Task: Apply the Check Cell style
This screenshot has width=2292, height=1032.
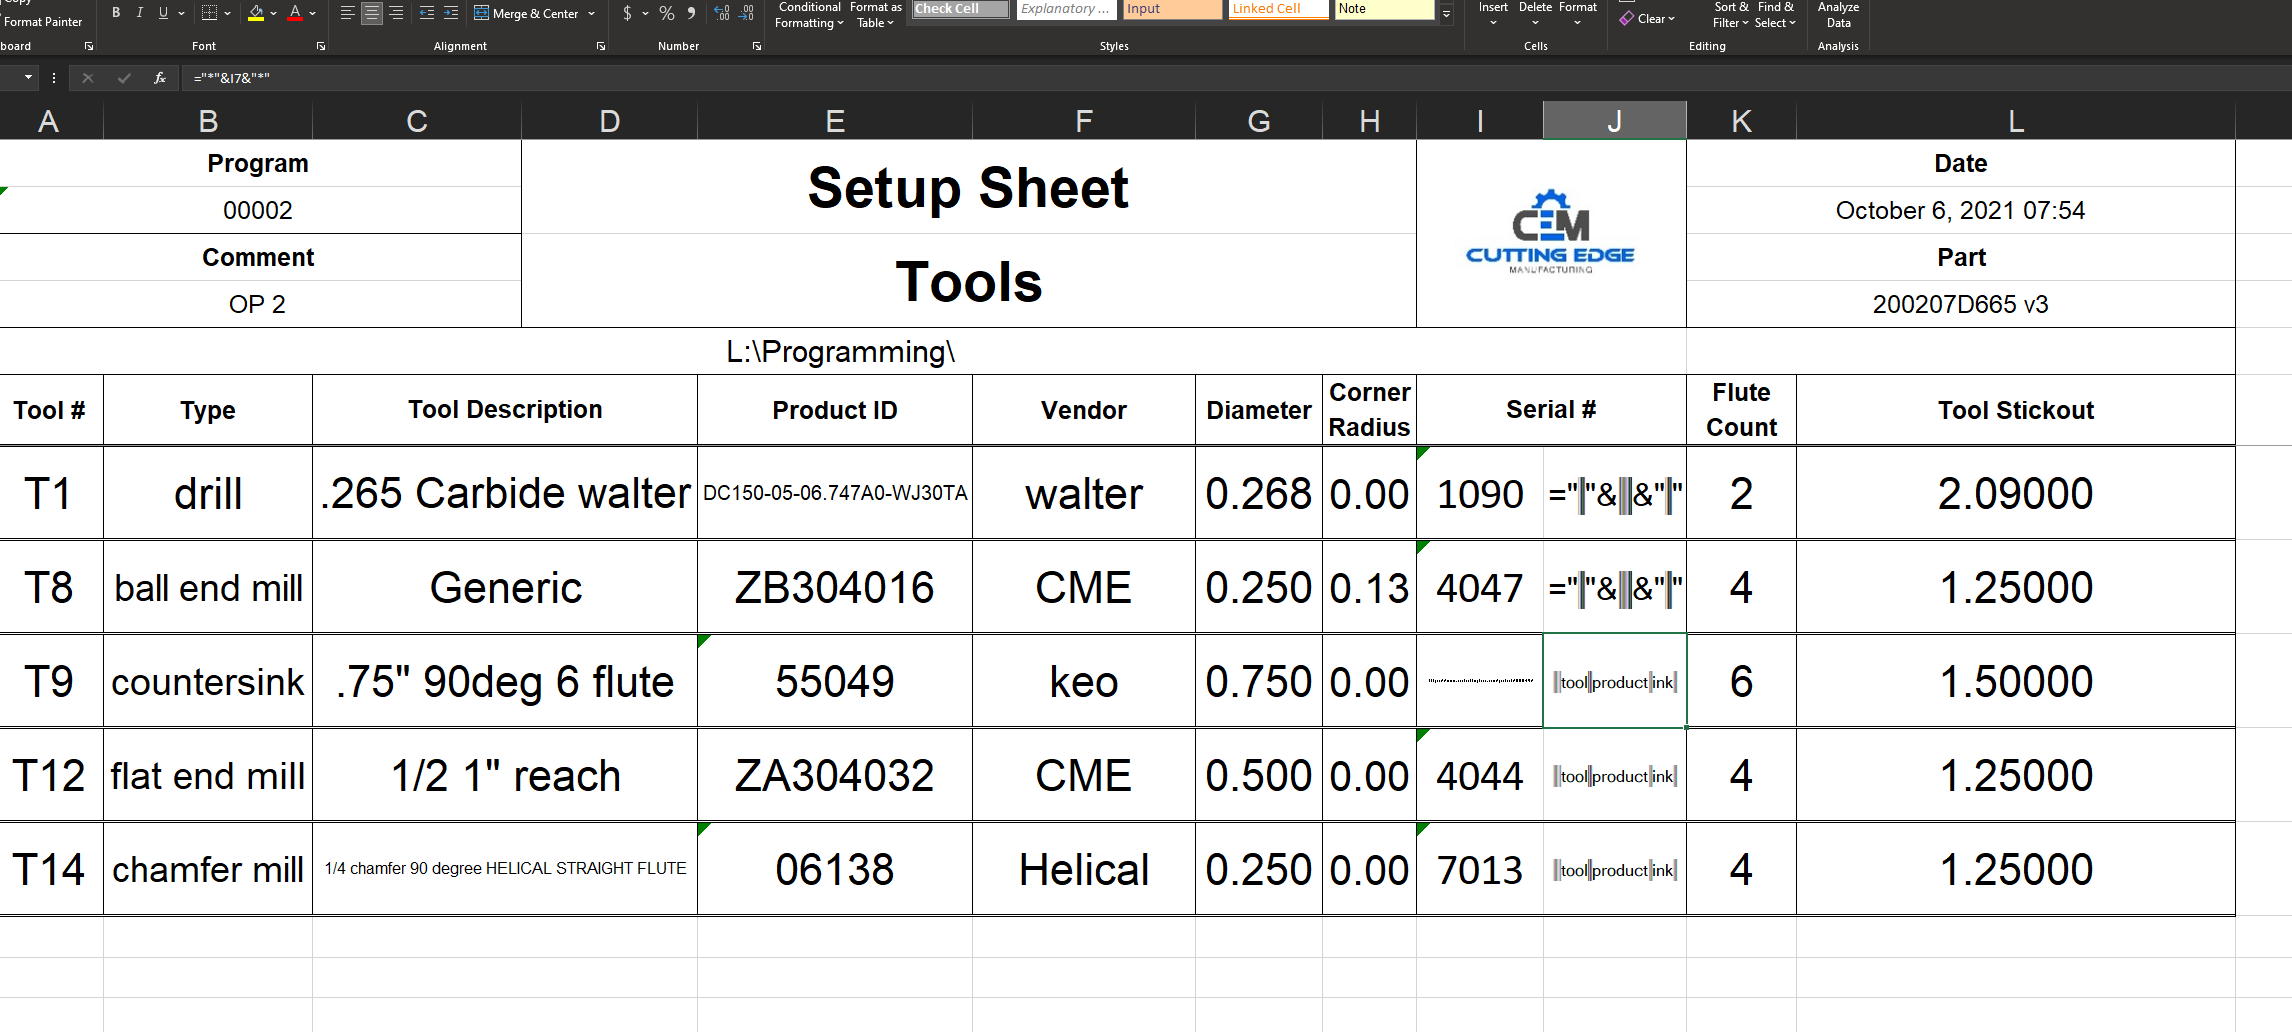Action: 957,8
